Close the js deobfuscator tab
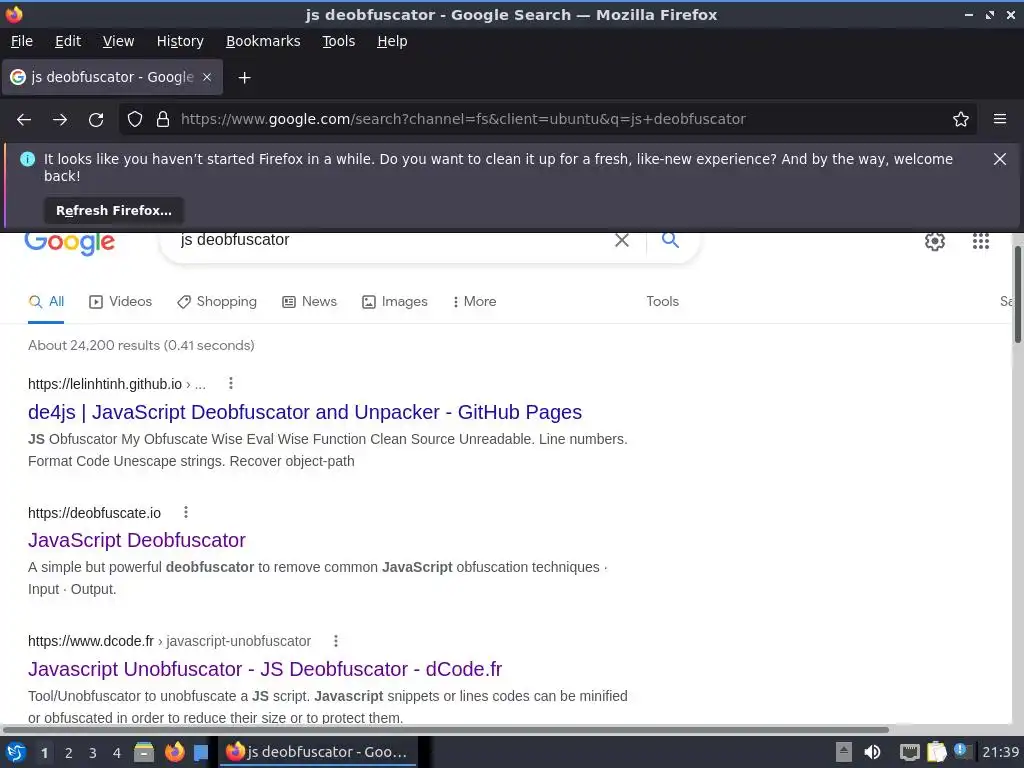The image size is (1024, 768). tap(207, 77)
